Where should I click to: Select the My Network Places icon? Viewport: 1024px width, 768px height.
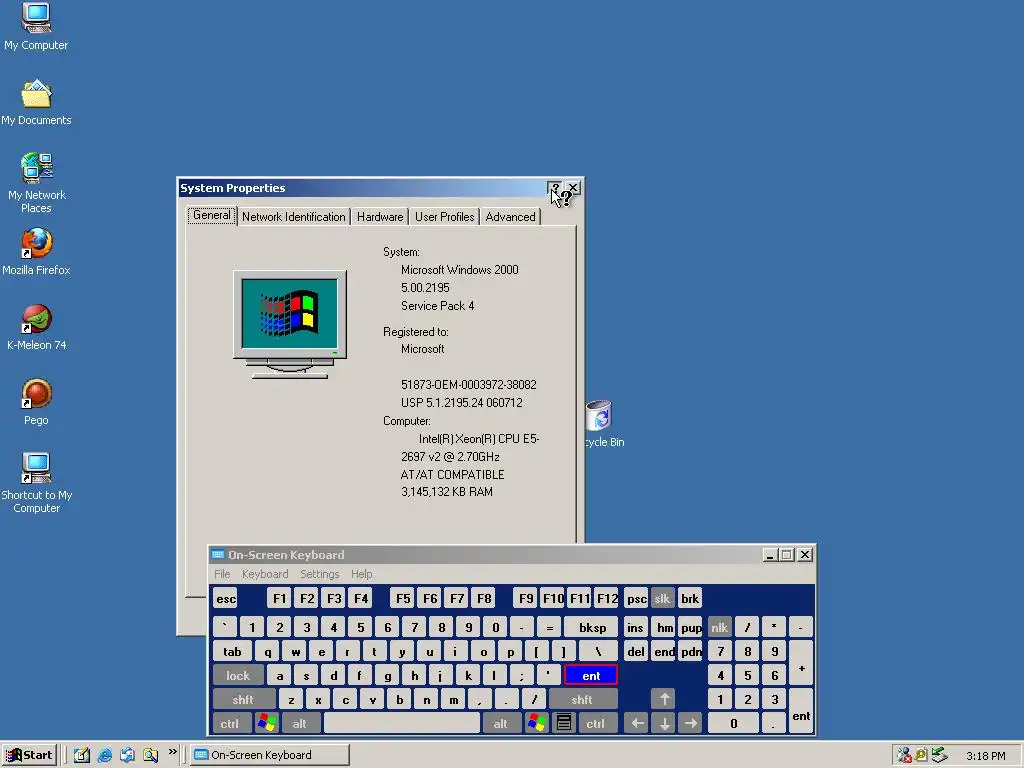(x=36, y=182)
